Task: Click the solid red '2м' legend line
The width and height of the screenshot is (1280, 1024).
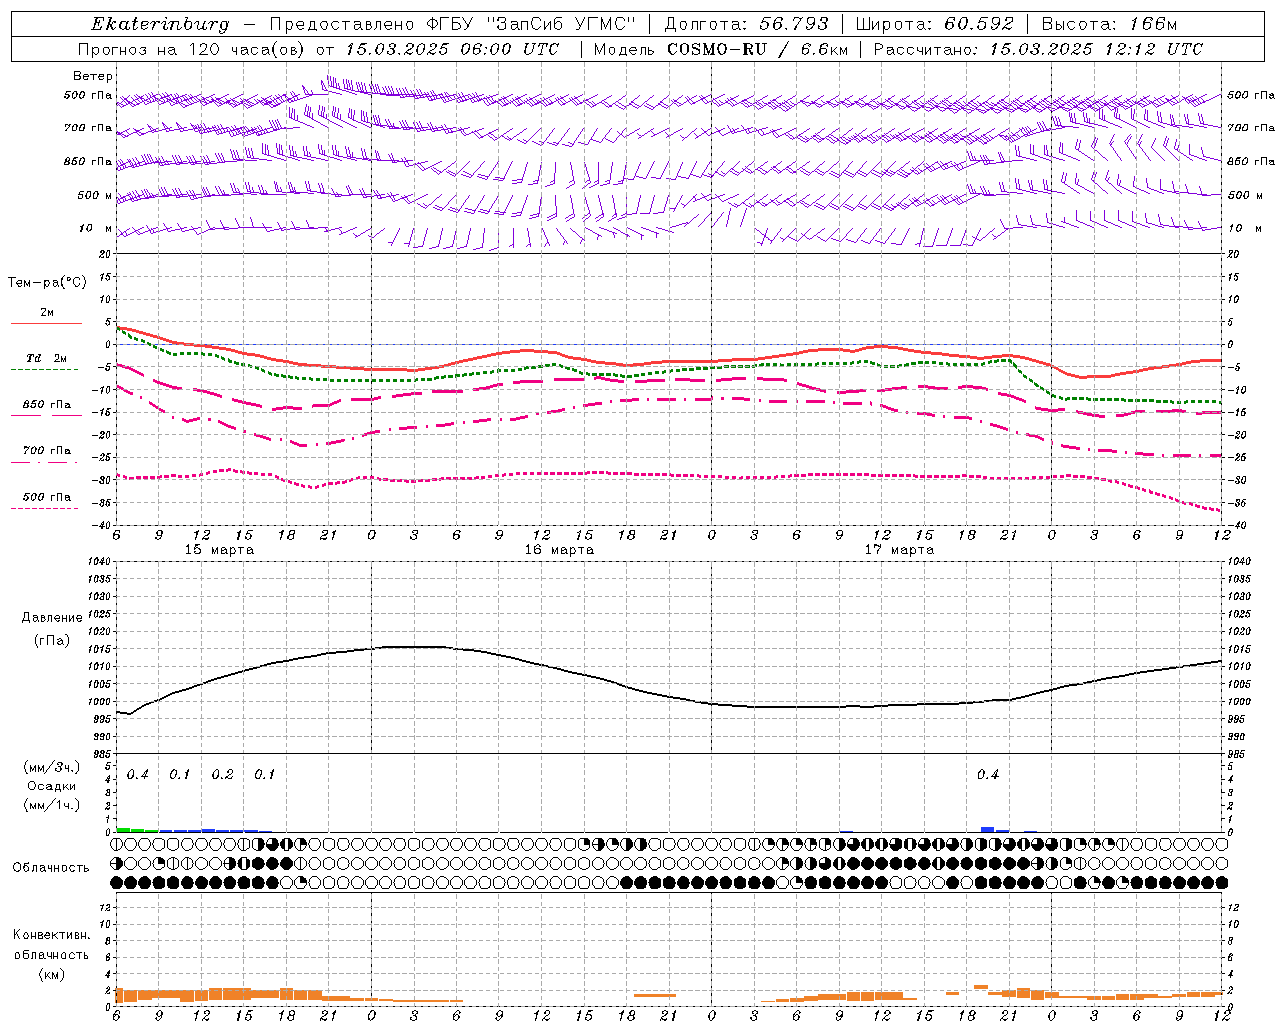Action: 46,323
